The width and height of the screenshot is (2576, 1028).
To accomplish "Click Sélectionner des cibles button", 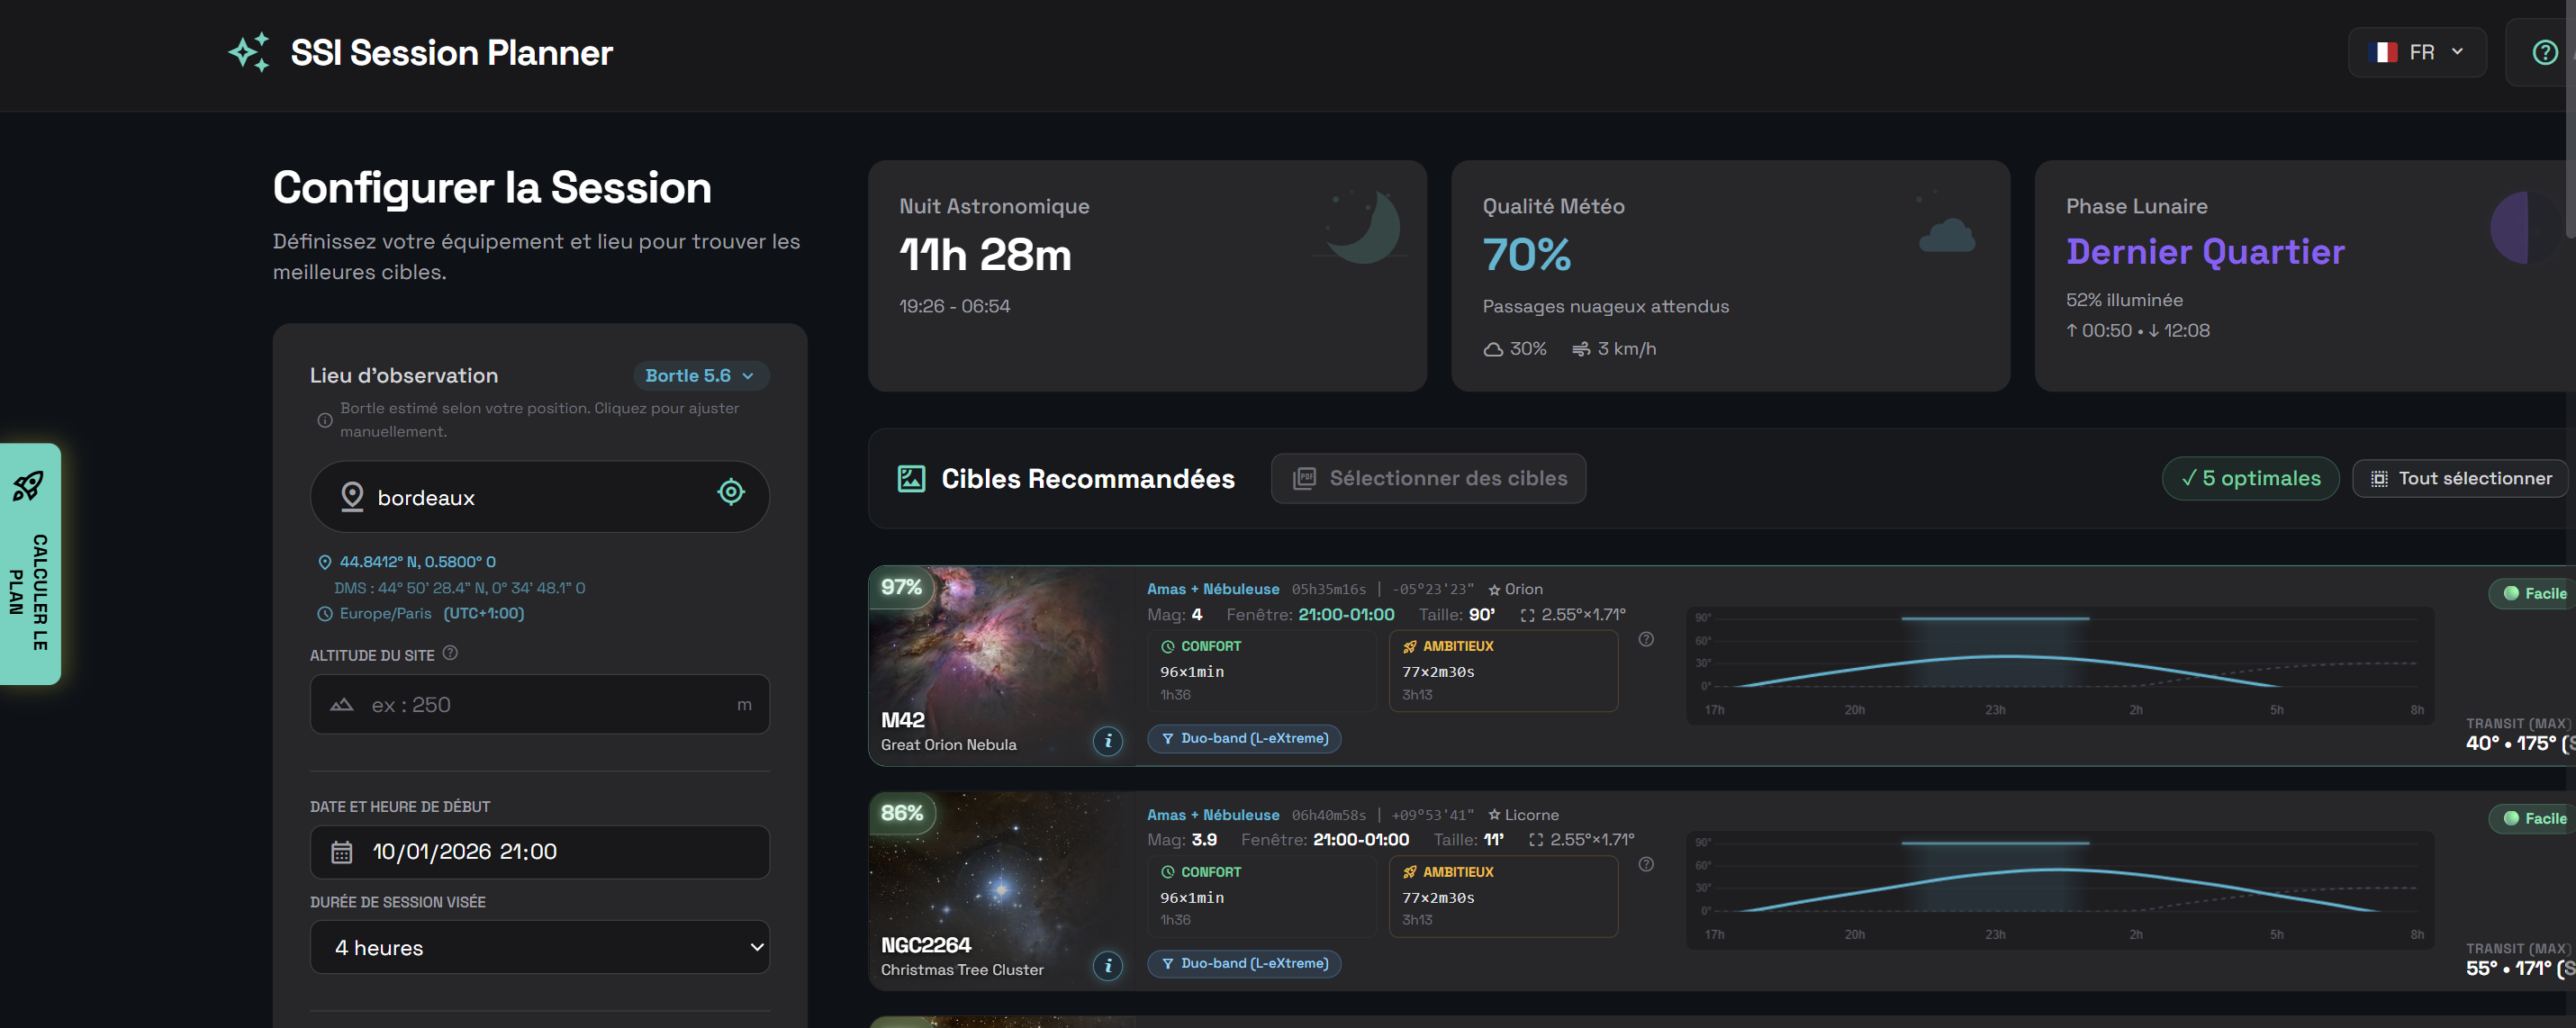I will click(1427, 478).
